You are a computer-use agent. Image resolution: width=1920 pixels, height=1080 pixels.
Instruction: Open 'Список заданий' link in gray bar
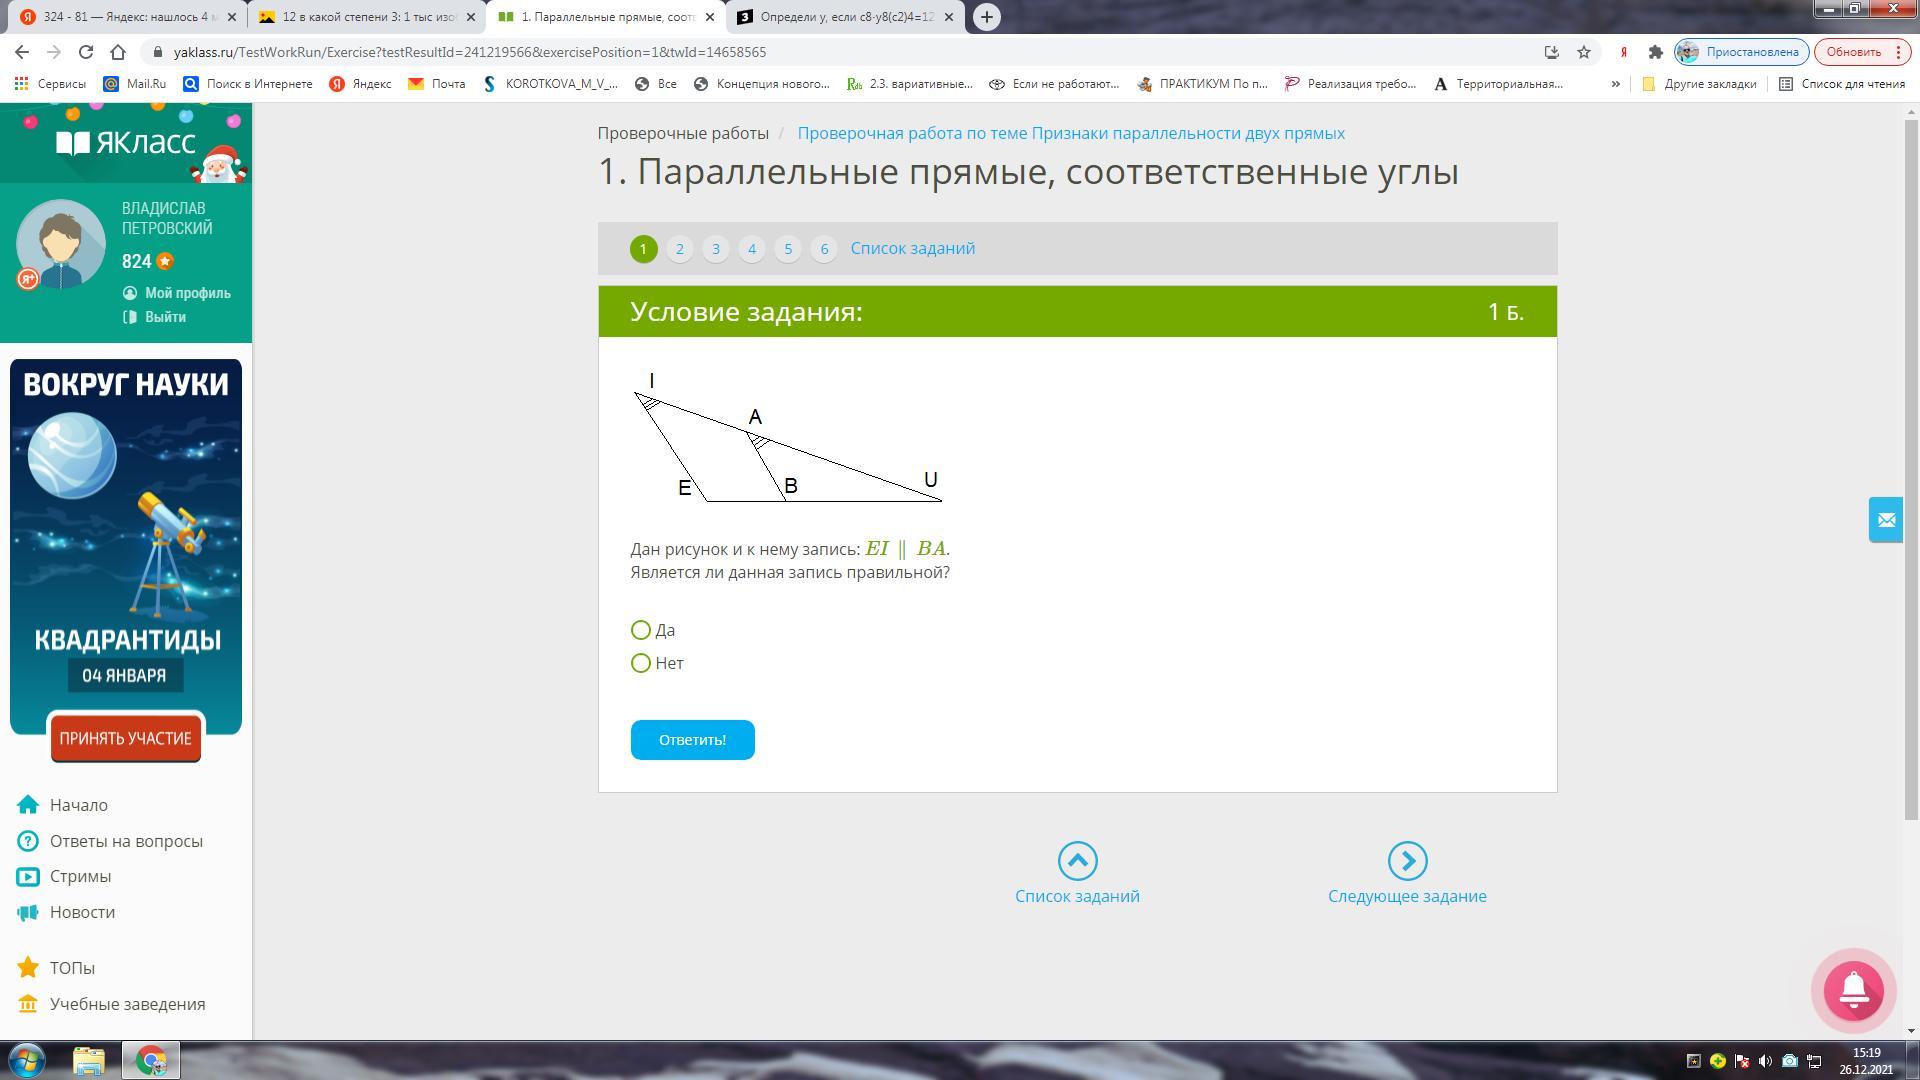(x=913, y=248)
